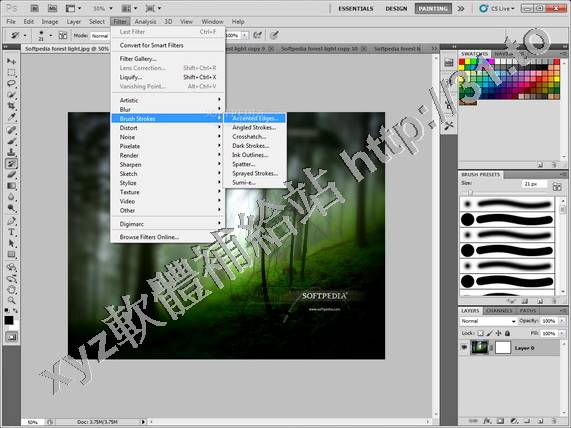This screenshot has width=571, height=428.
Task: Pick the red swatch in Swatches panel
Action: (x=462, y=62)
